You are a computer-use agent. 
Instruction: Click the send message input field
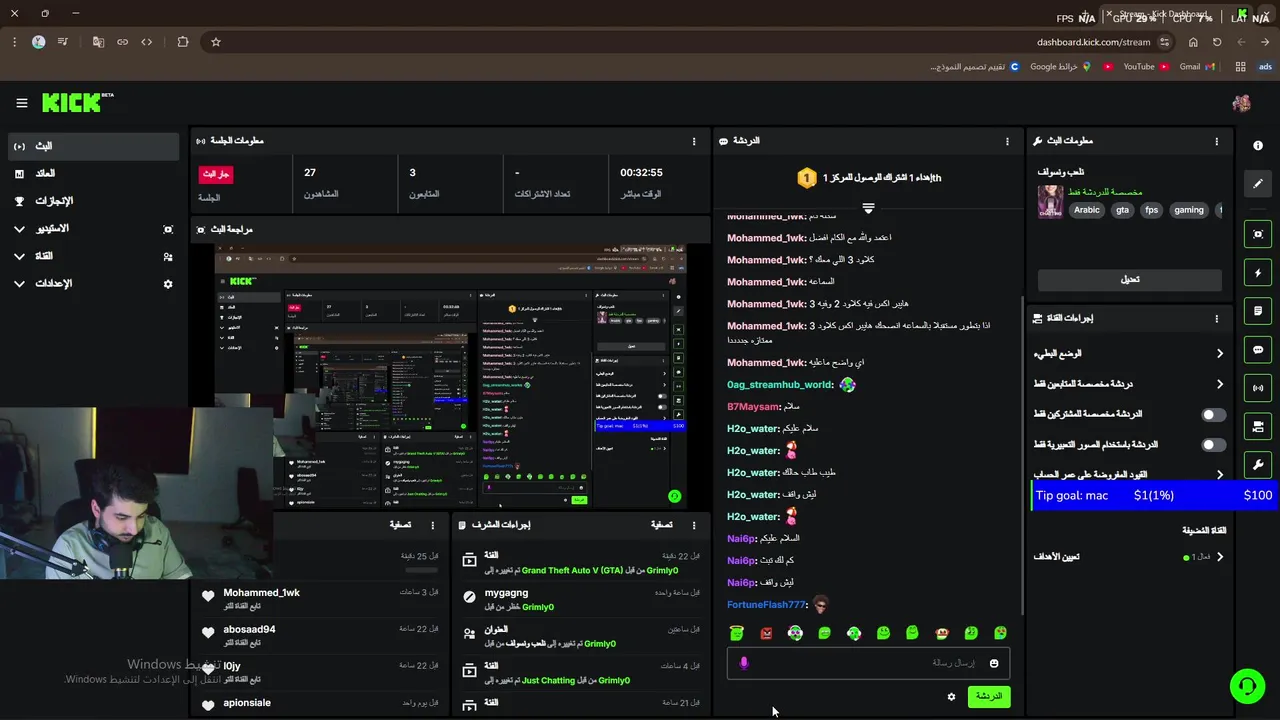[x=868, y=663]
